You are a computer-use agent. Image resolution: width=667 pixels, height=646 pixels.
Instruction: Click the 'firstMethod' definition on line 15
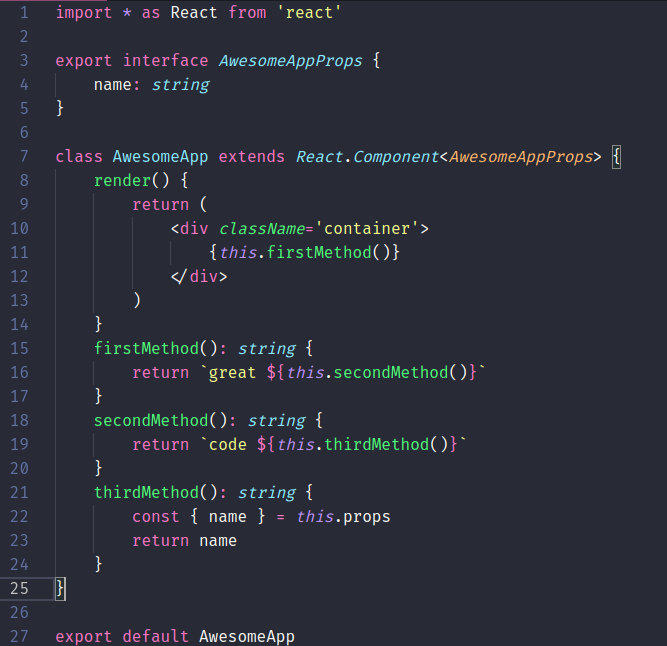(x=146, y=348)
